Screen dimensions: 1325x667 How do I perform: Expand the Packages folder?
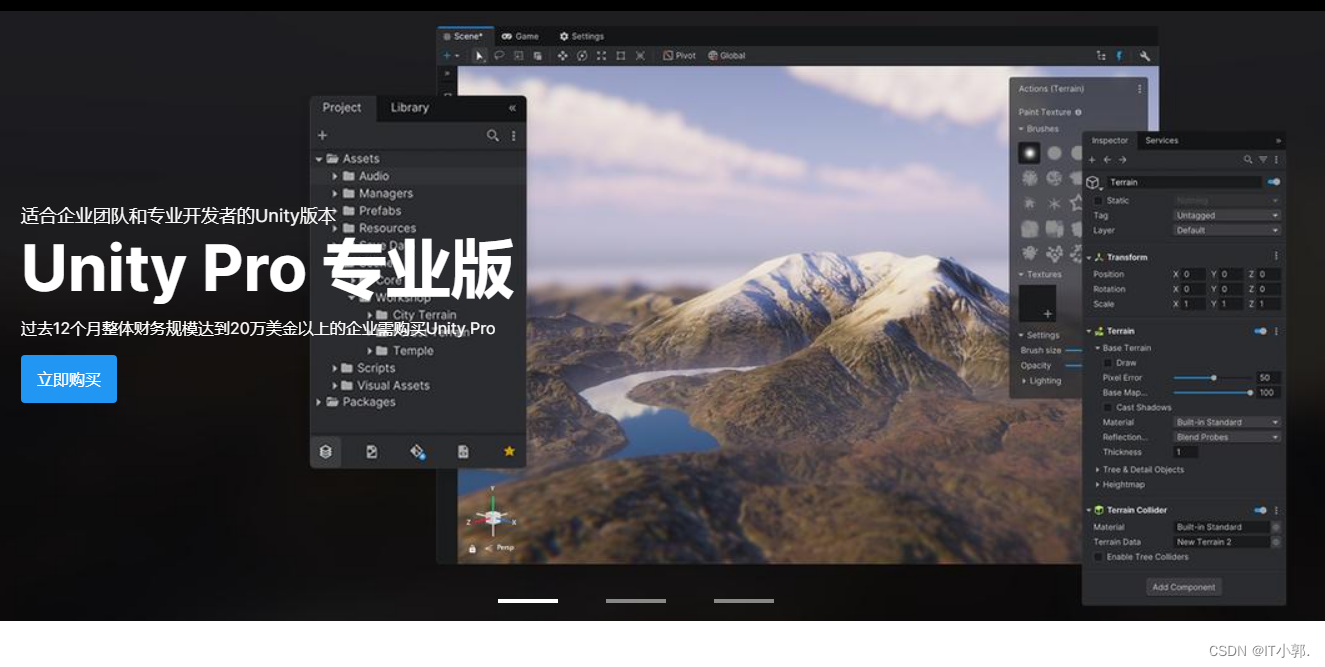pos(319,402)
